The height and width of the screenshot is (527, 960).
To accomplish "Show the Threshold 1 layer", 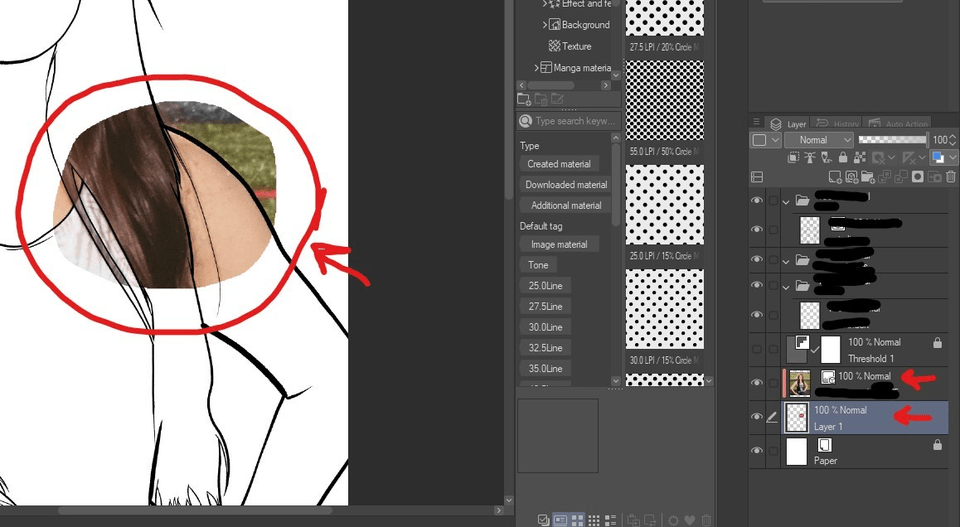I will 757,349.
